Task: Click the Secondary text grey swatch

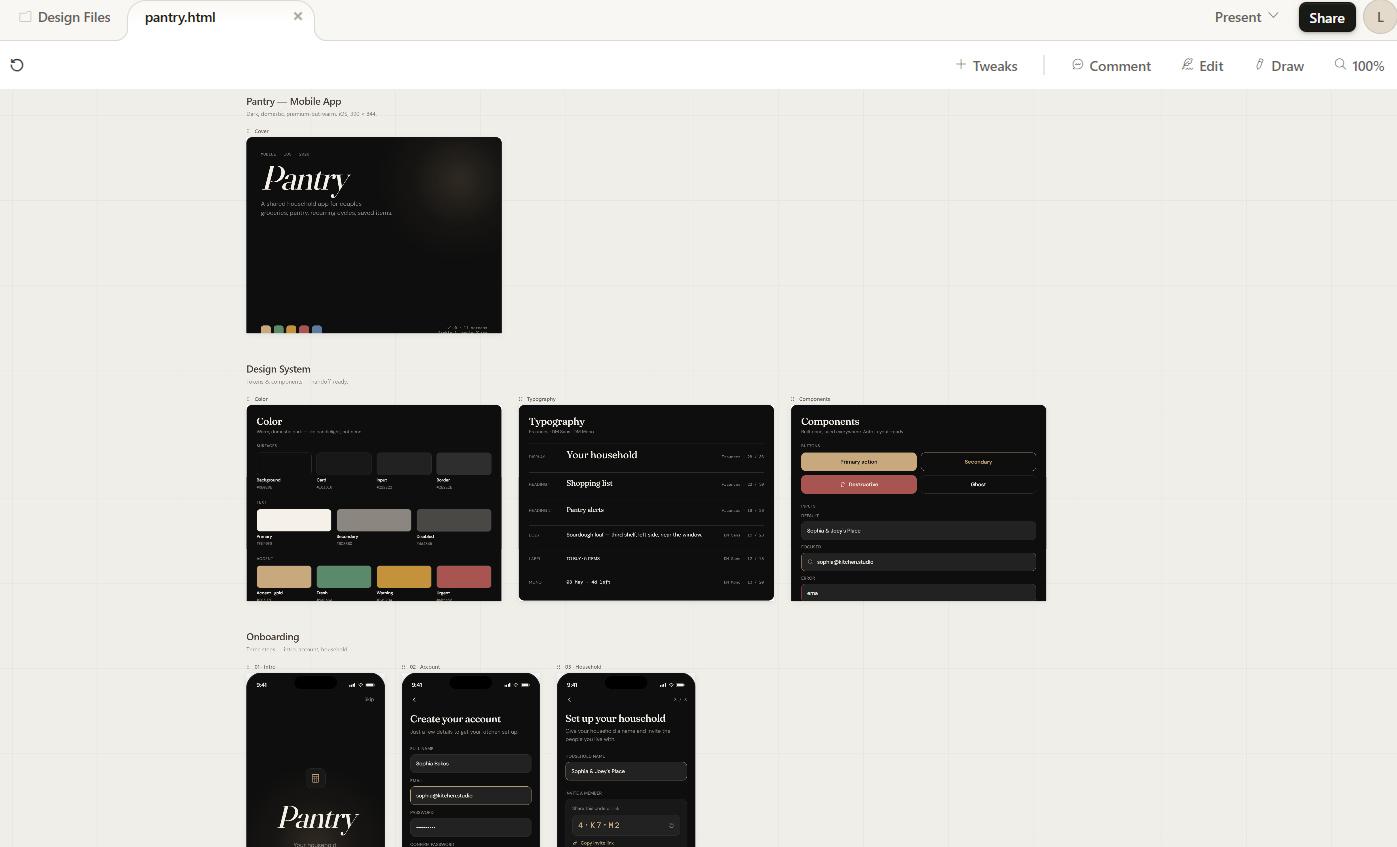Action: (374, 520)
